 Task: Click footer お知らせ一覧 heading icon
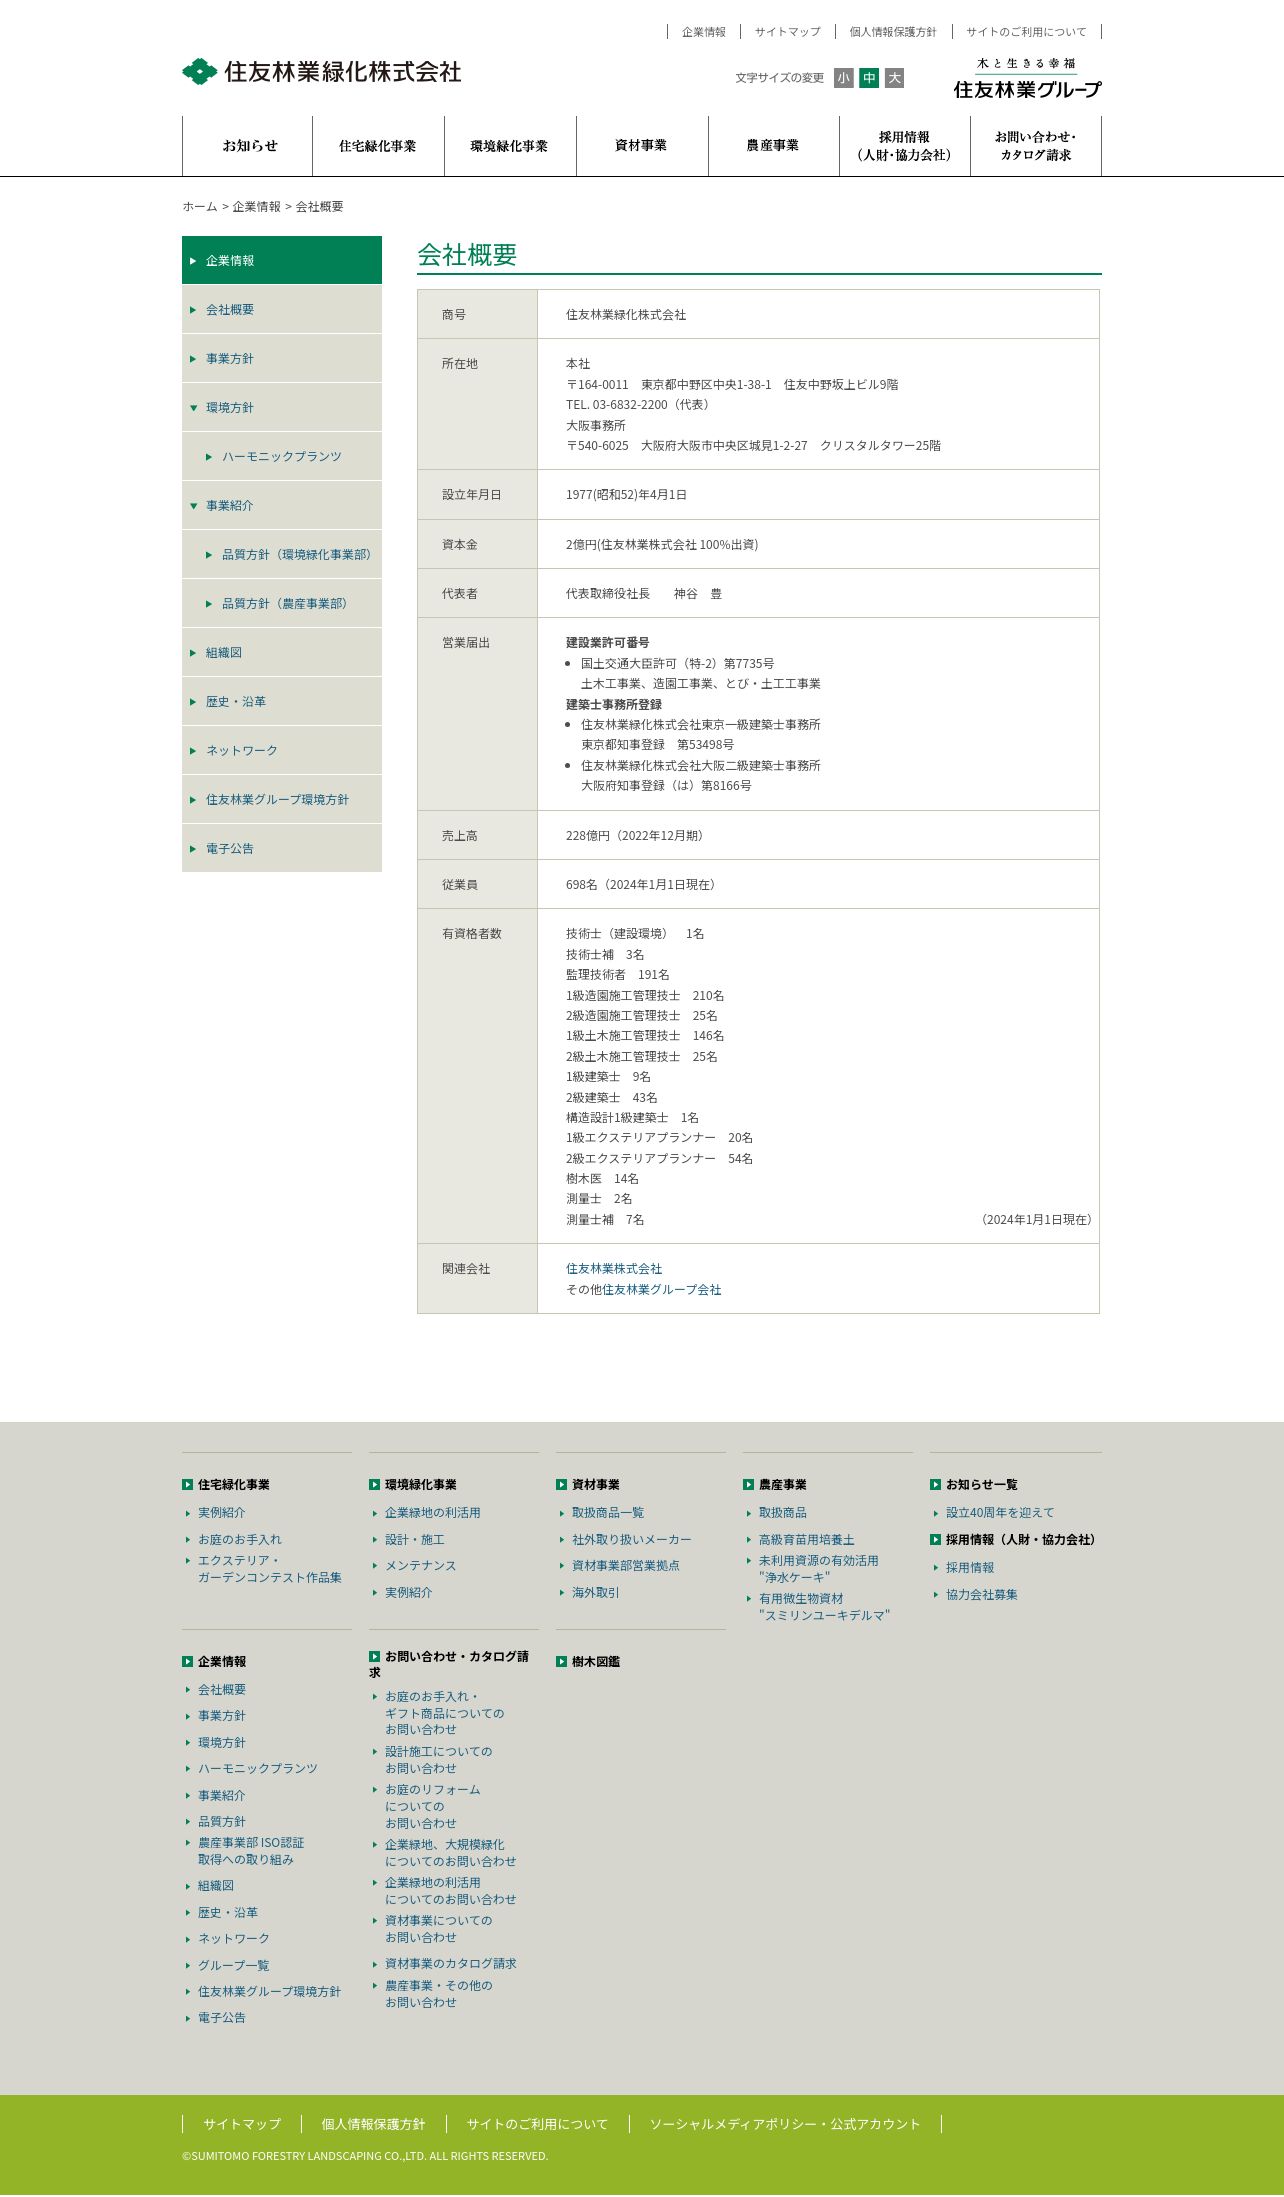coord(935,1485)
